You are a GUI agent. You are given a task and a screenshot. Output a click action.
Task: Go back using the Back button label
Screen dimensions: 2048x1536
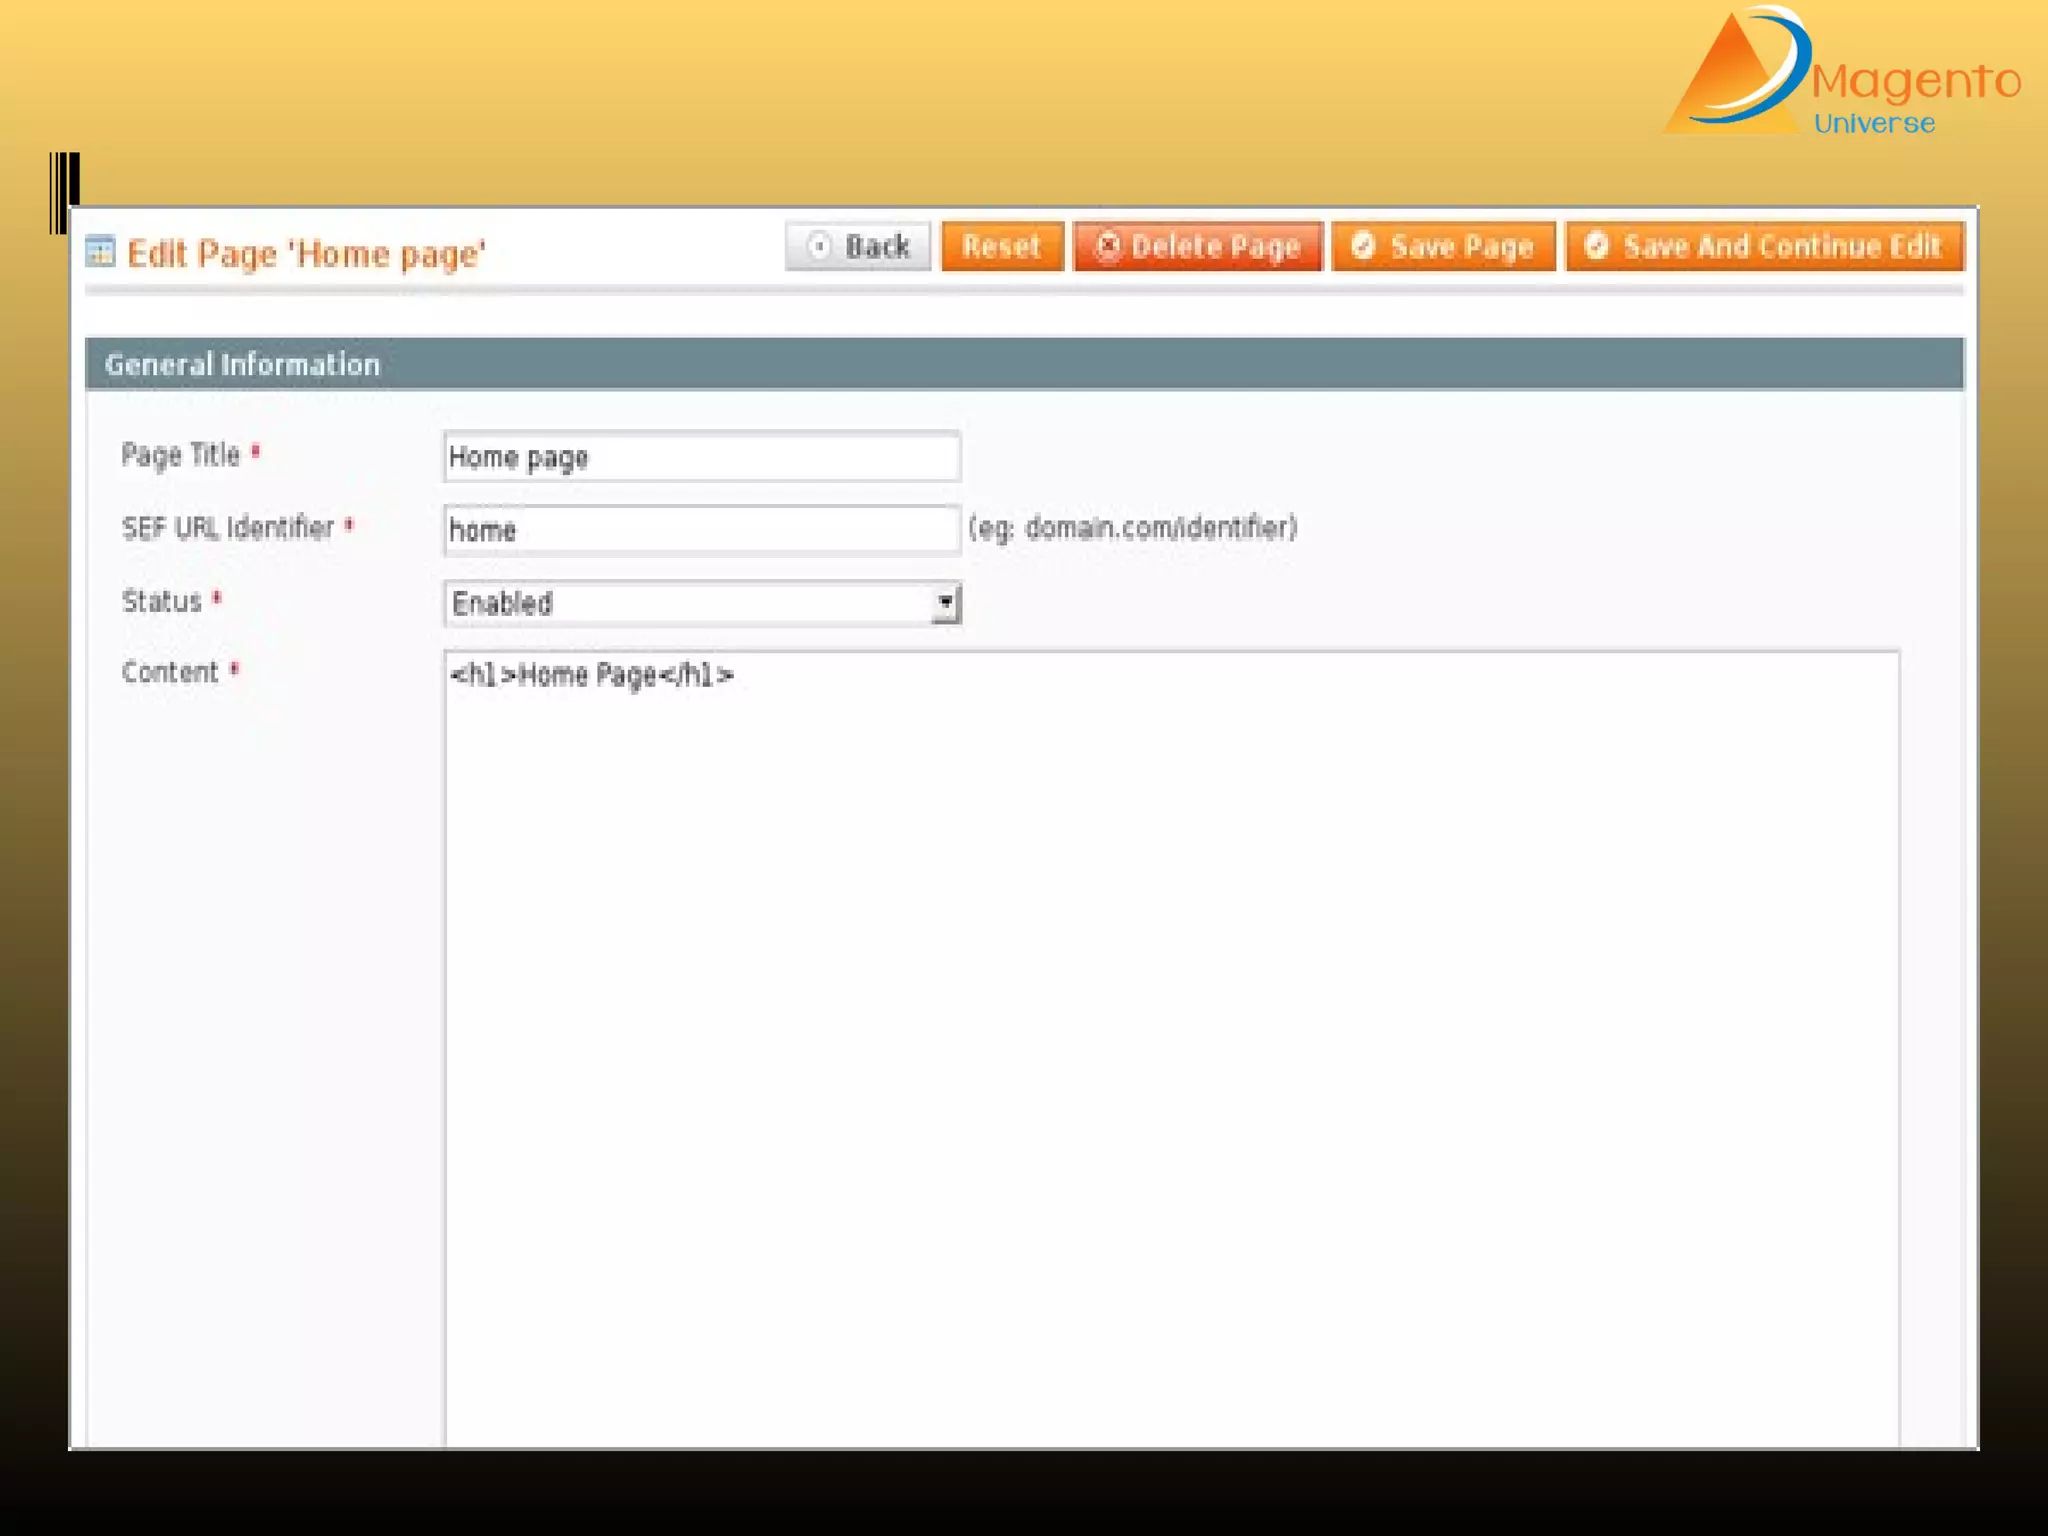tap(877, 247)
